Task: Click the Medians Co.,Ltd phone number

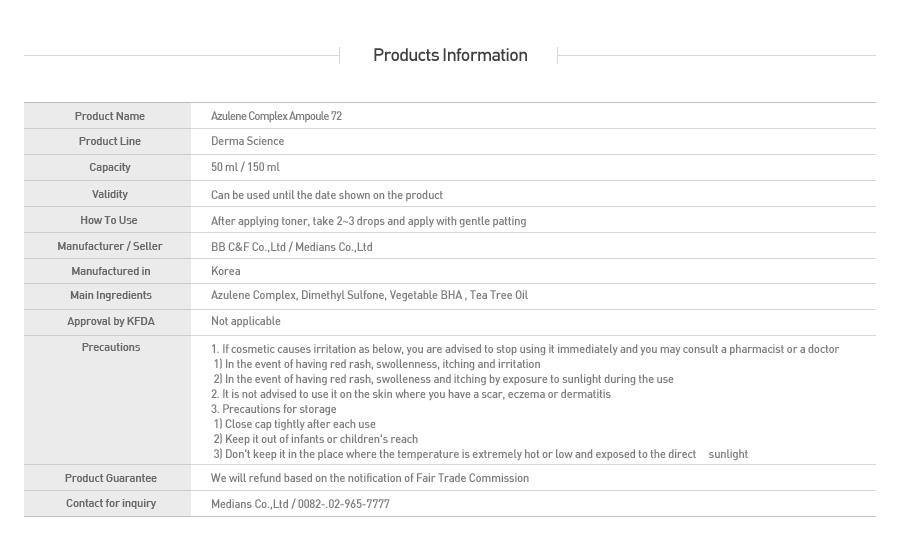Action: pyautogui.click(x=300, y=504)
